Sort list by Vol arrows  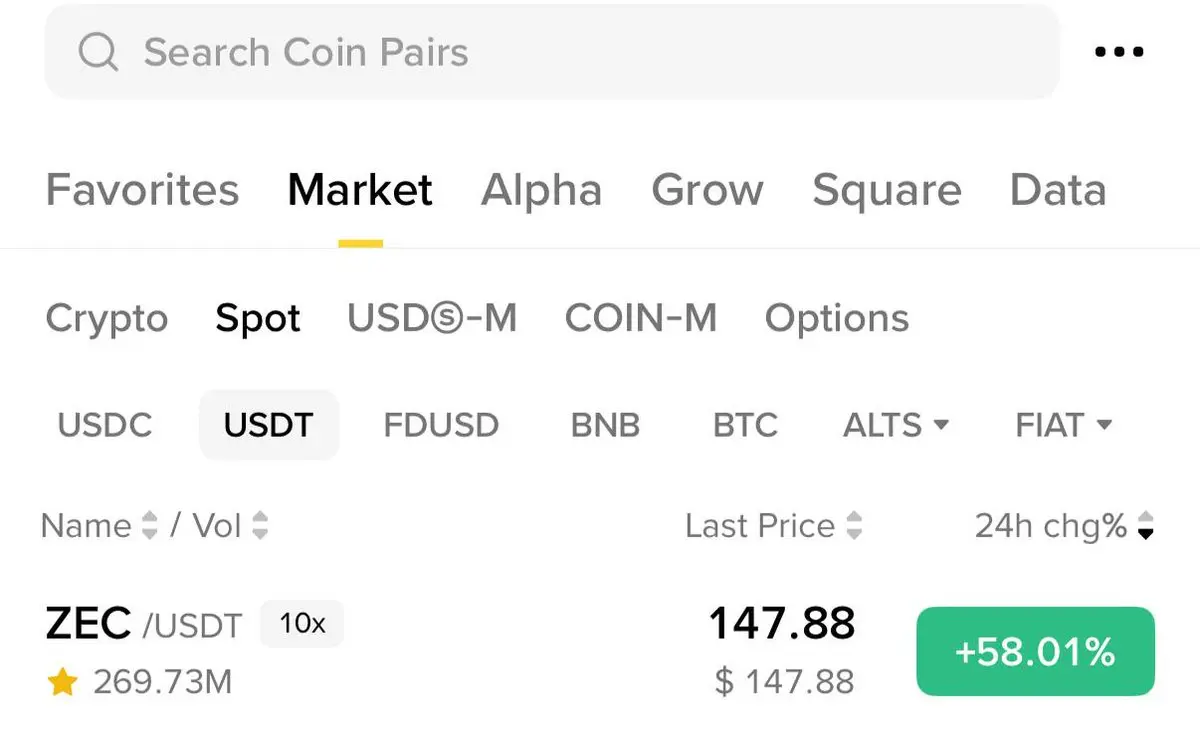click(260, 526)
